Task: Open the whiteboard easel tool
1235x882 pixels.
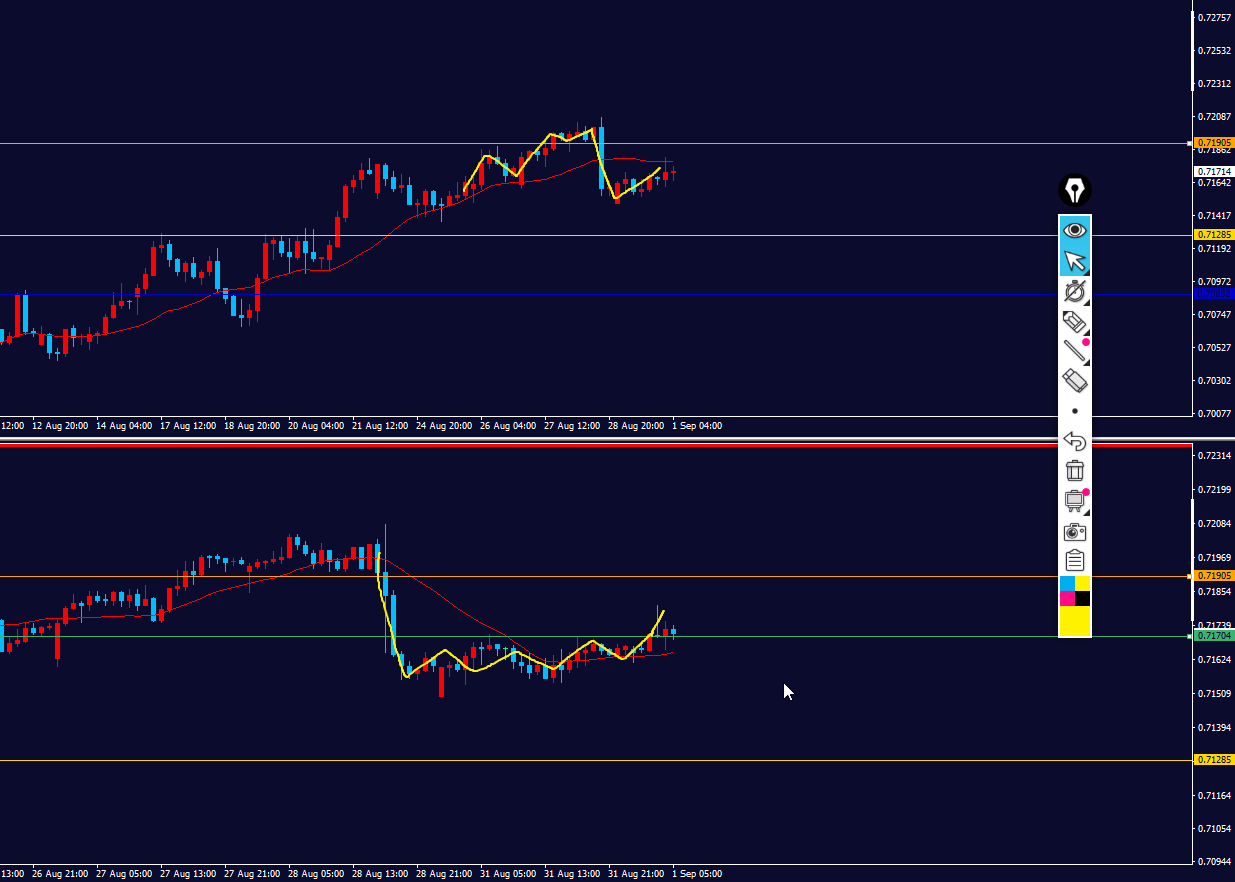Action: click(1075, 501)
